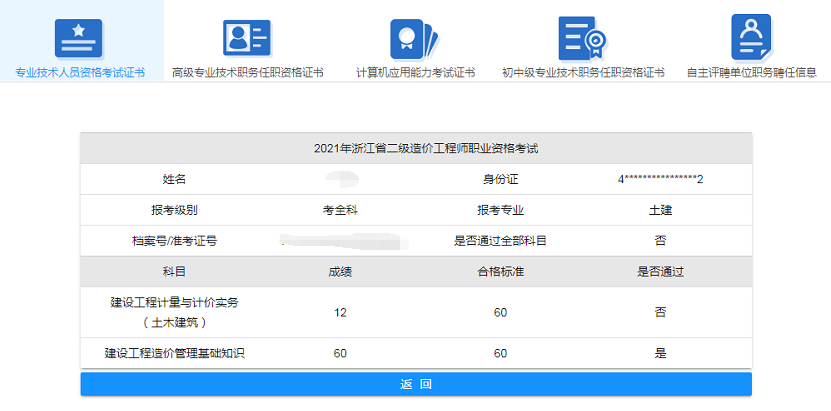
Task: Click the 土建 value cell
Action: (660, 210)
